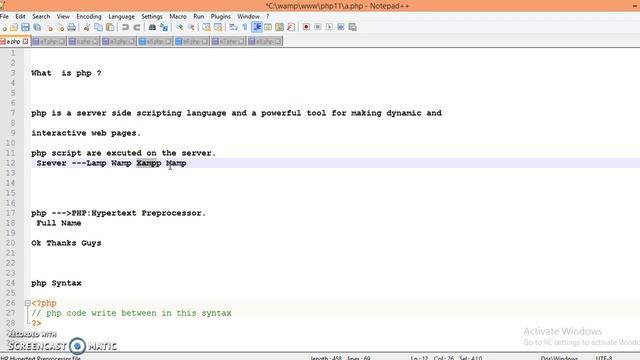640x360 pixels.
Task: Click the Close All toolbar icon
Action: tap(60, 27)
